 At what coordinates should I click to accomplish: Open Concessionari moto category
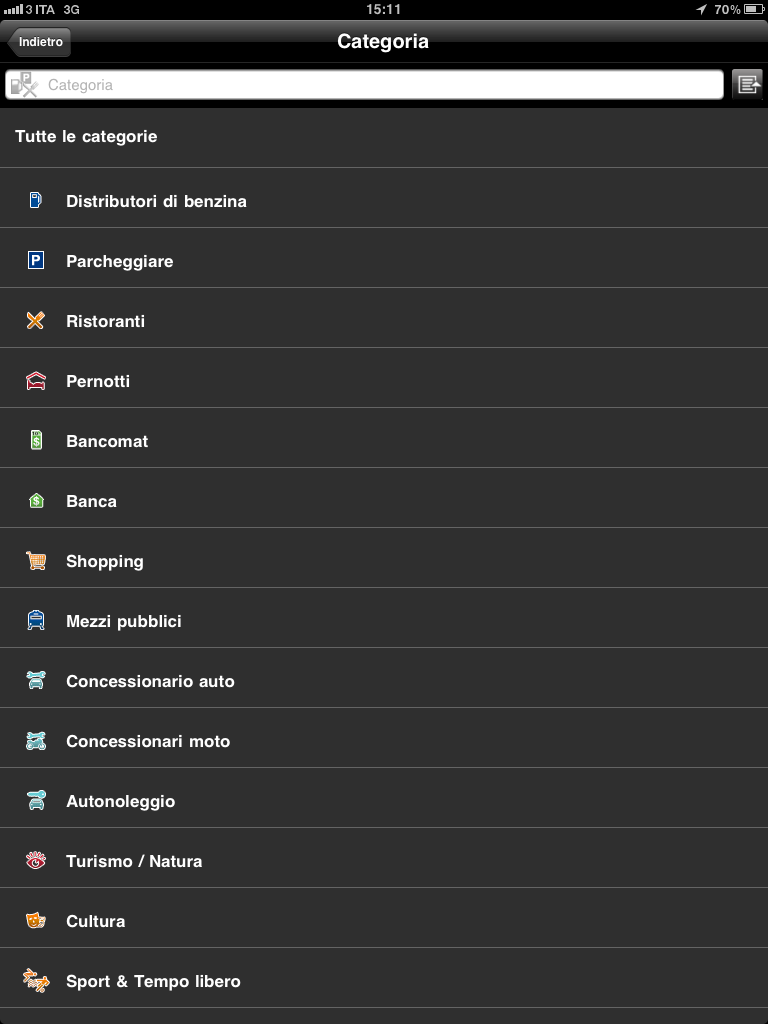(384, 741)
